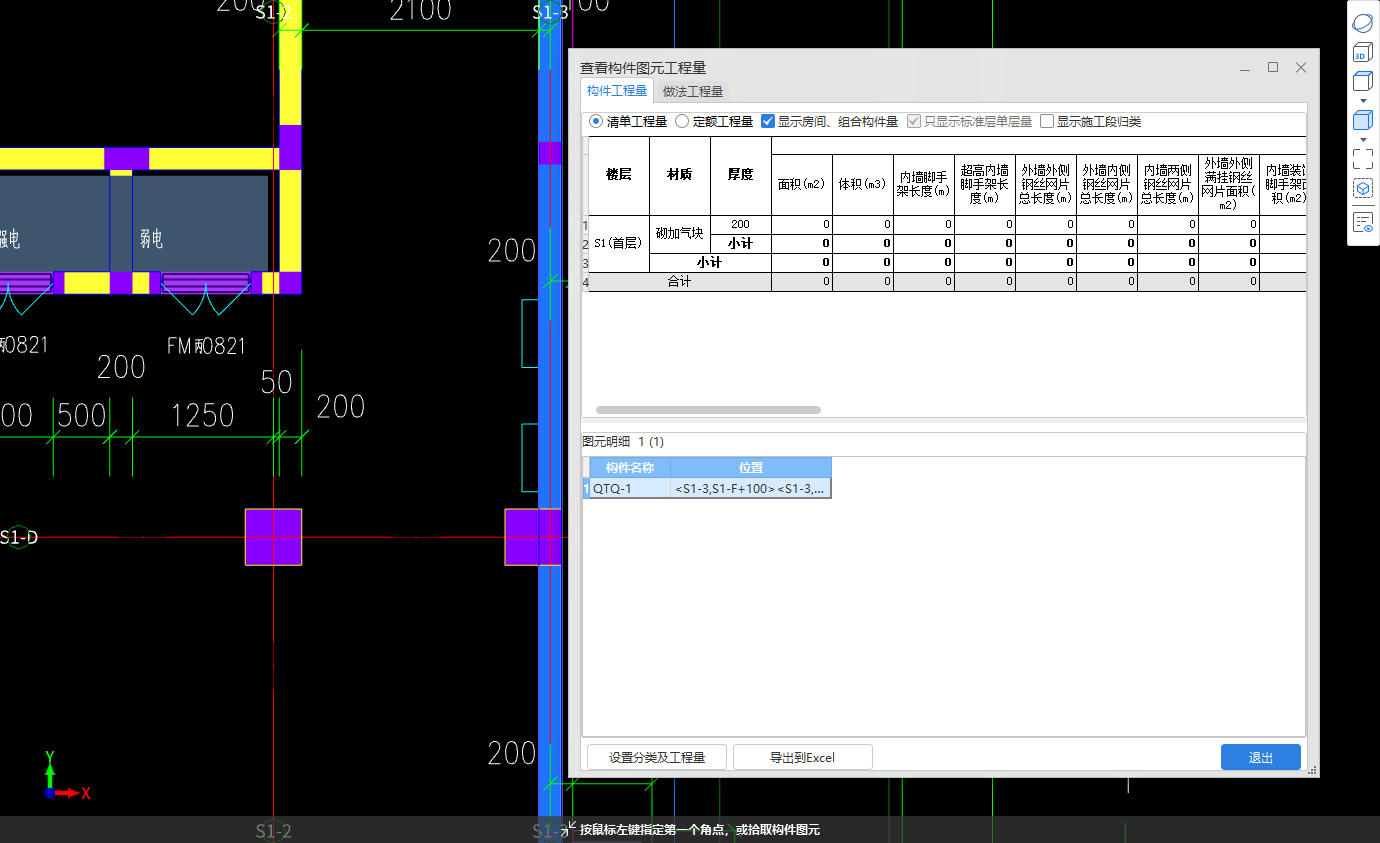Click the 外墙内侧钢丝网片总长度 column header
The height and width of the screenshot is (843, 1380).
(x=1107, y=184)
